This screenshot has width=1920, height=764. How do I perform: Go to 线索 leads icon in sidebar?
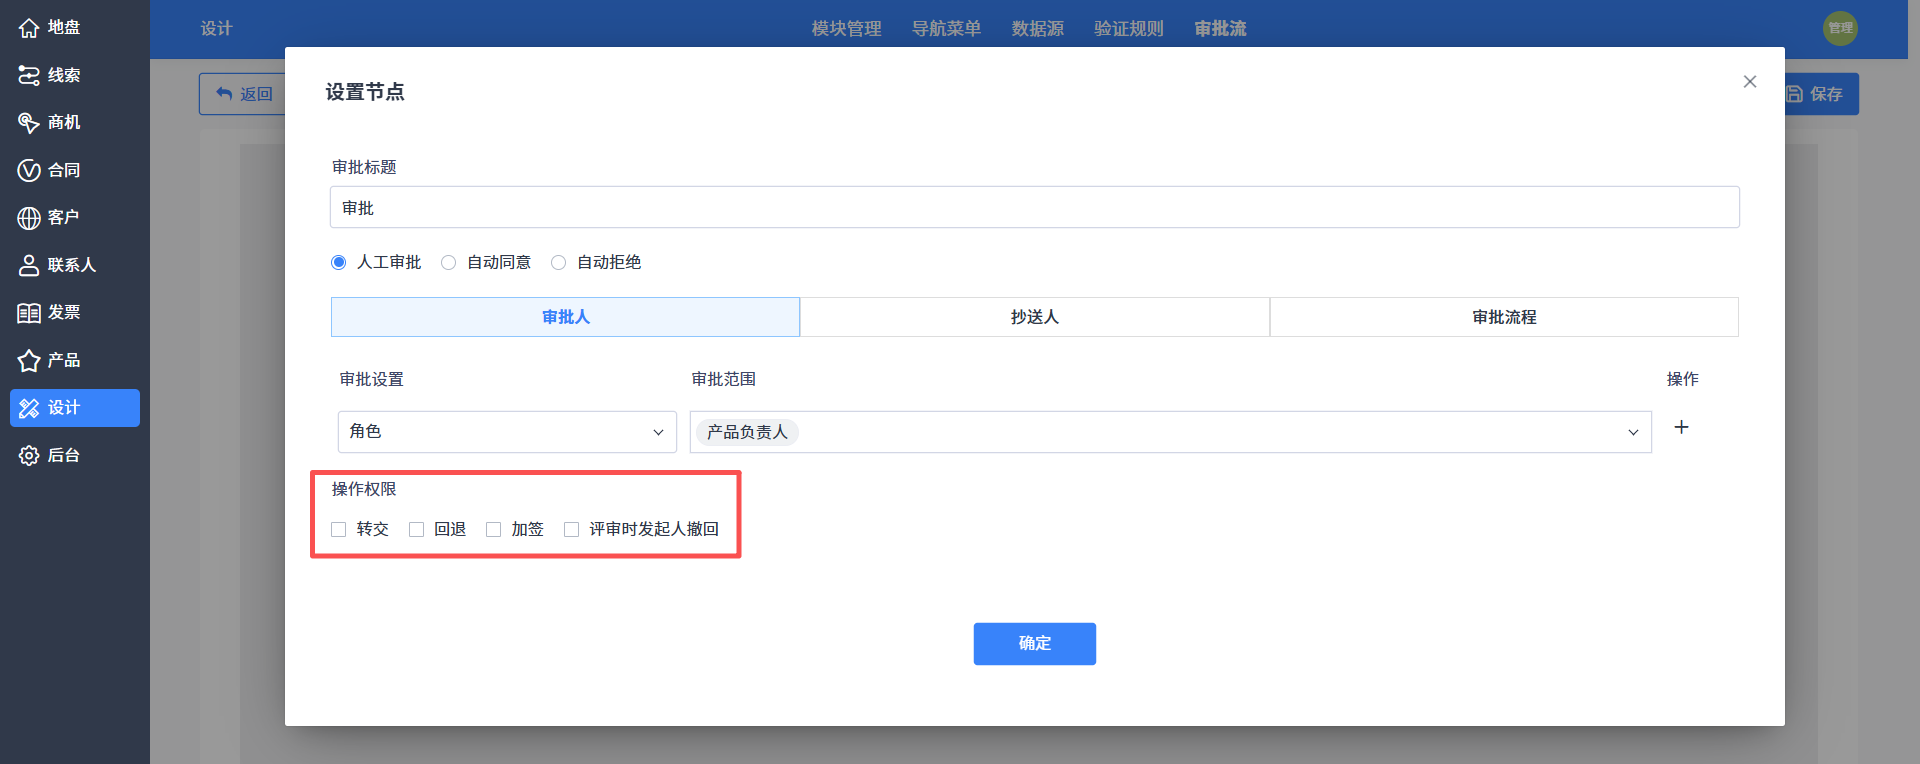point(29,75)
